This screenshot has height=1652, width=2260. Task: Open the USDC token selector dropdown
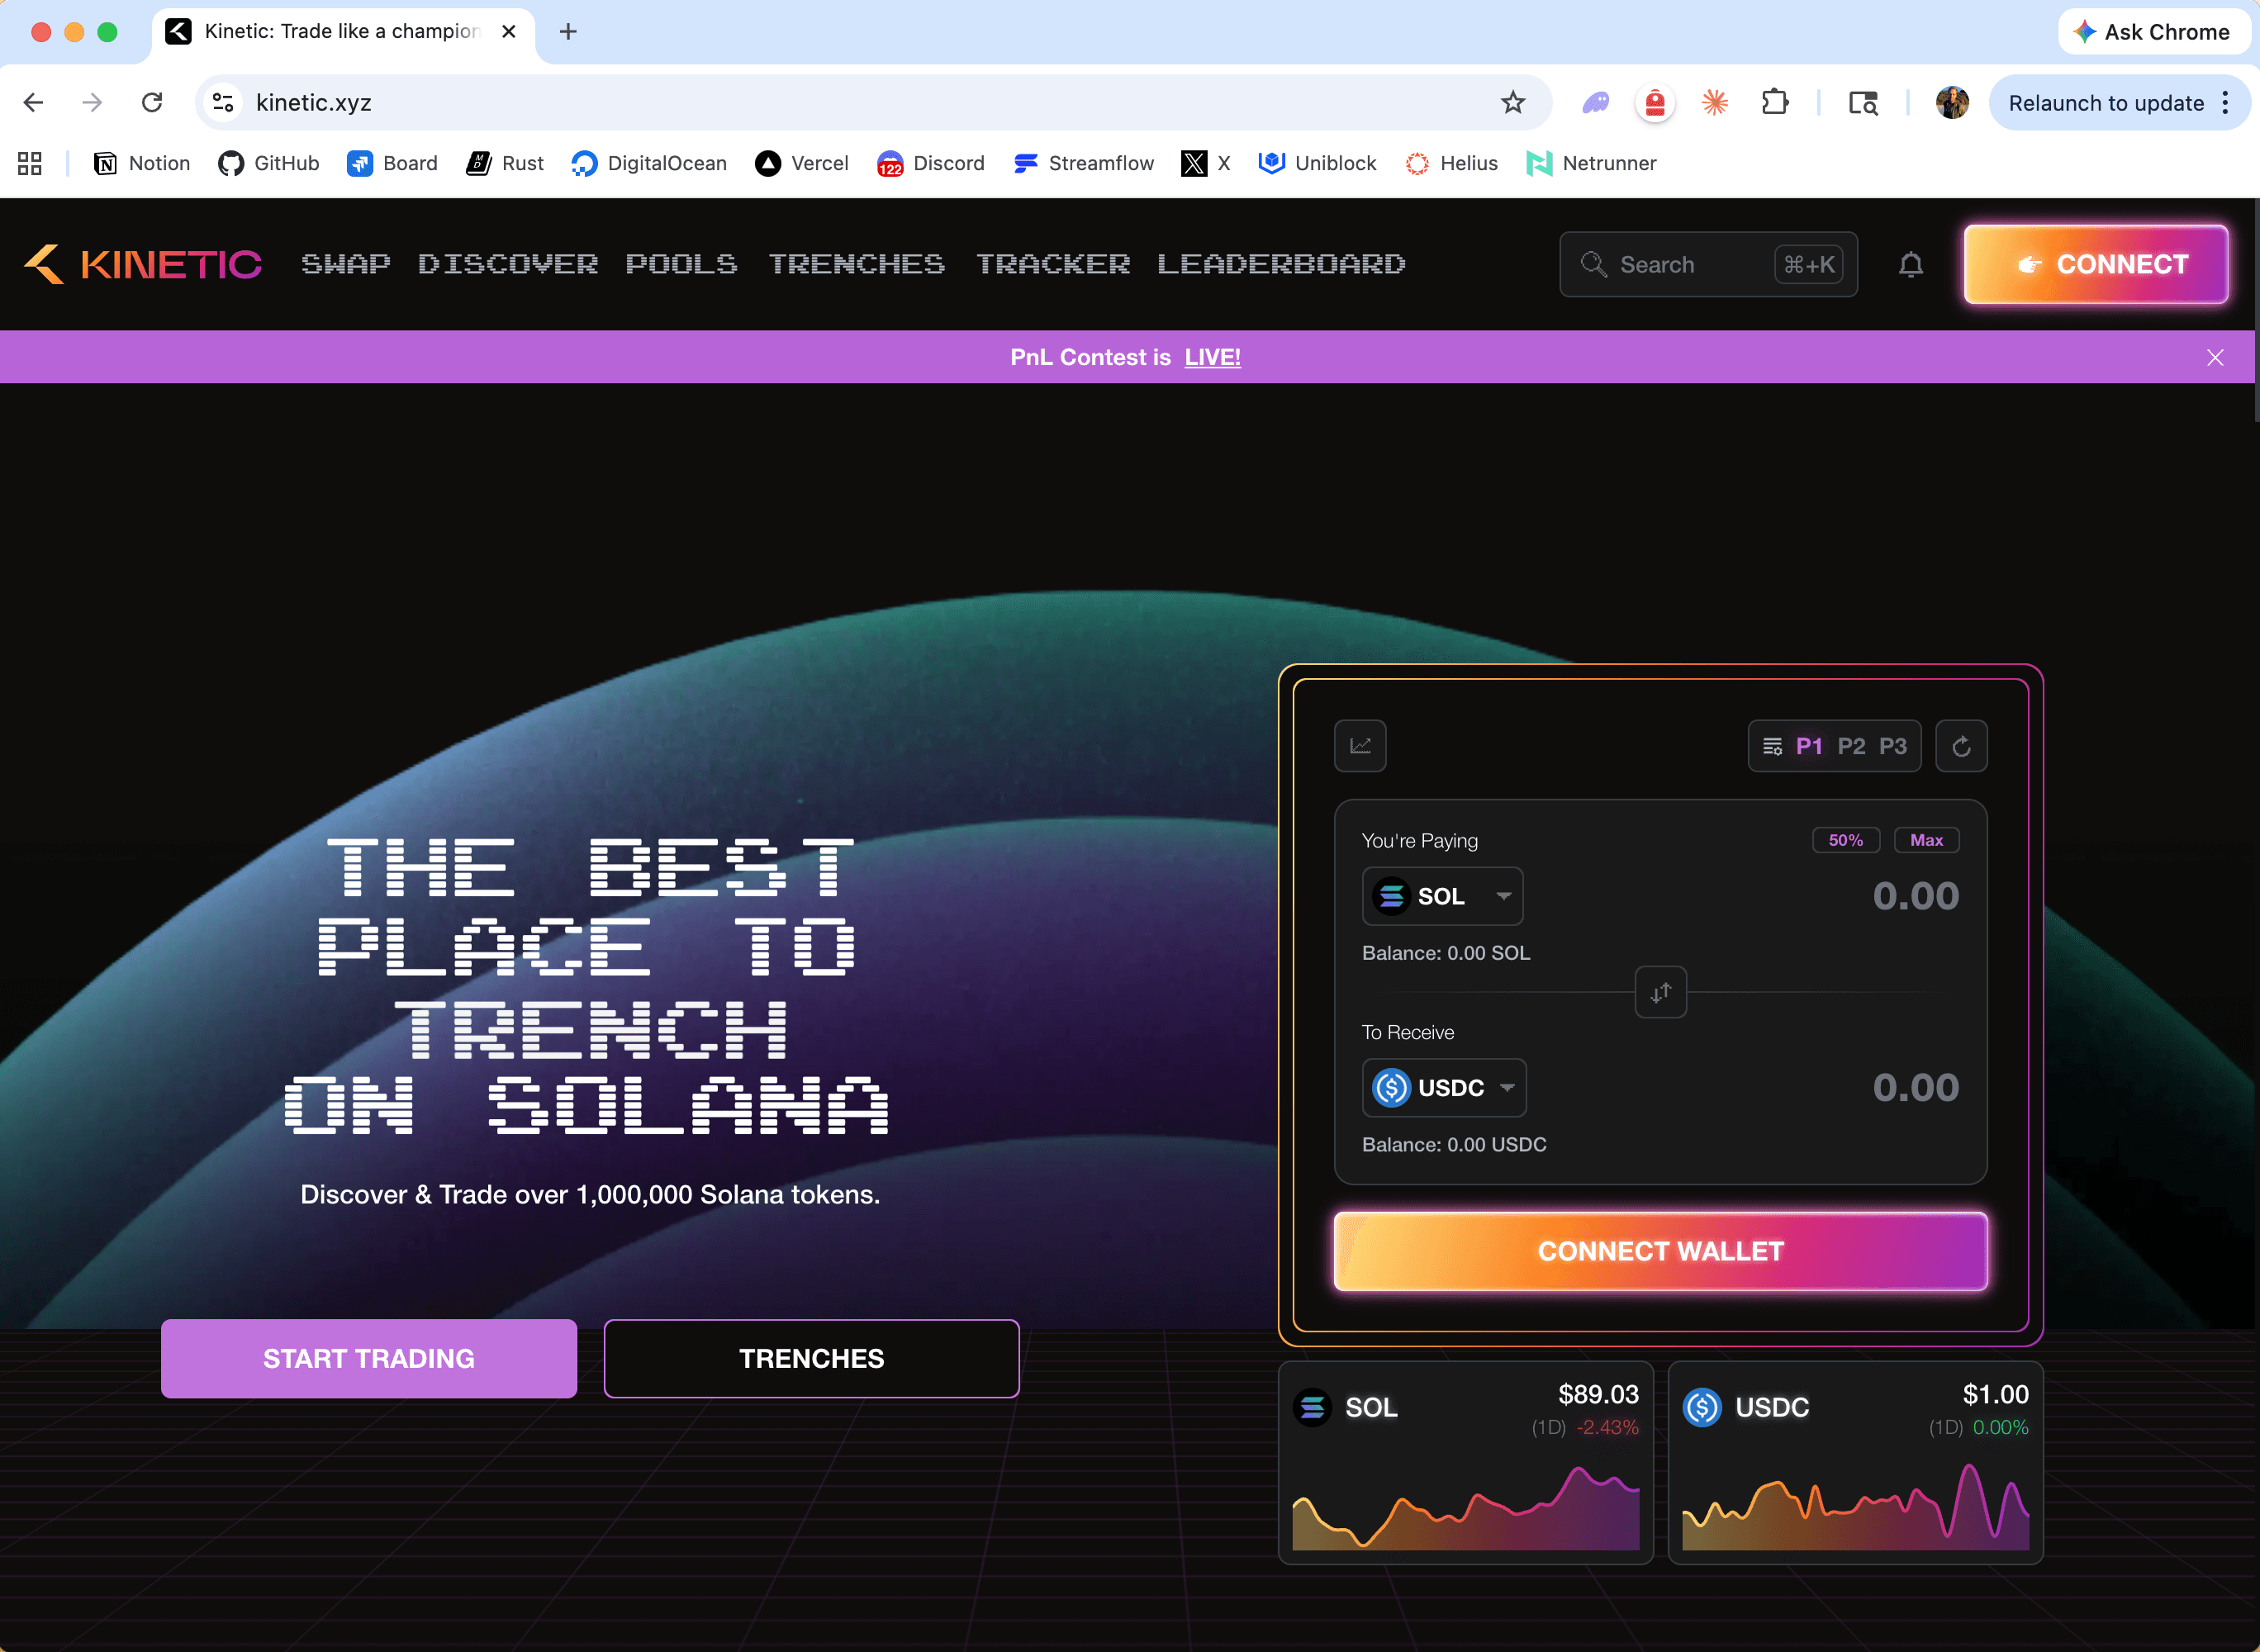[1444, 1088]
